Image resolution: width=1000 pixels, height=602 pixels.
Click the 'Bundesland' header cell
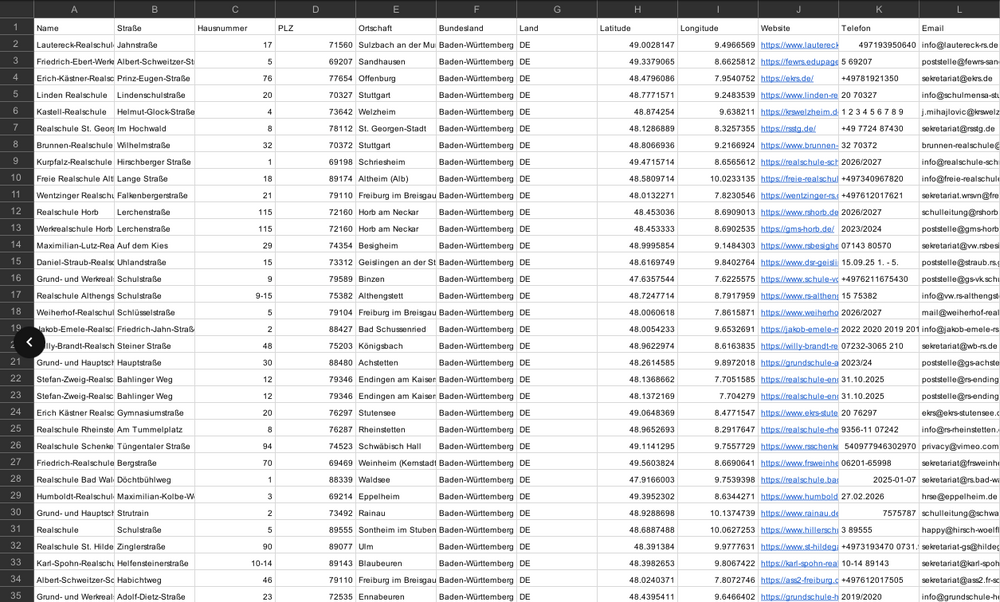[476, 28]
